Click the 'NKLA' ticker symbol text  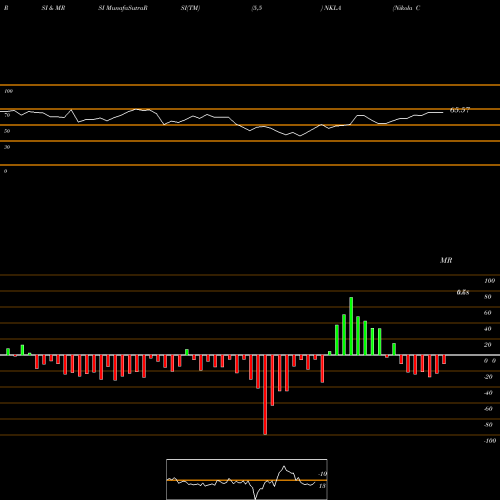[x=332, y=8]
